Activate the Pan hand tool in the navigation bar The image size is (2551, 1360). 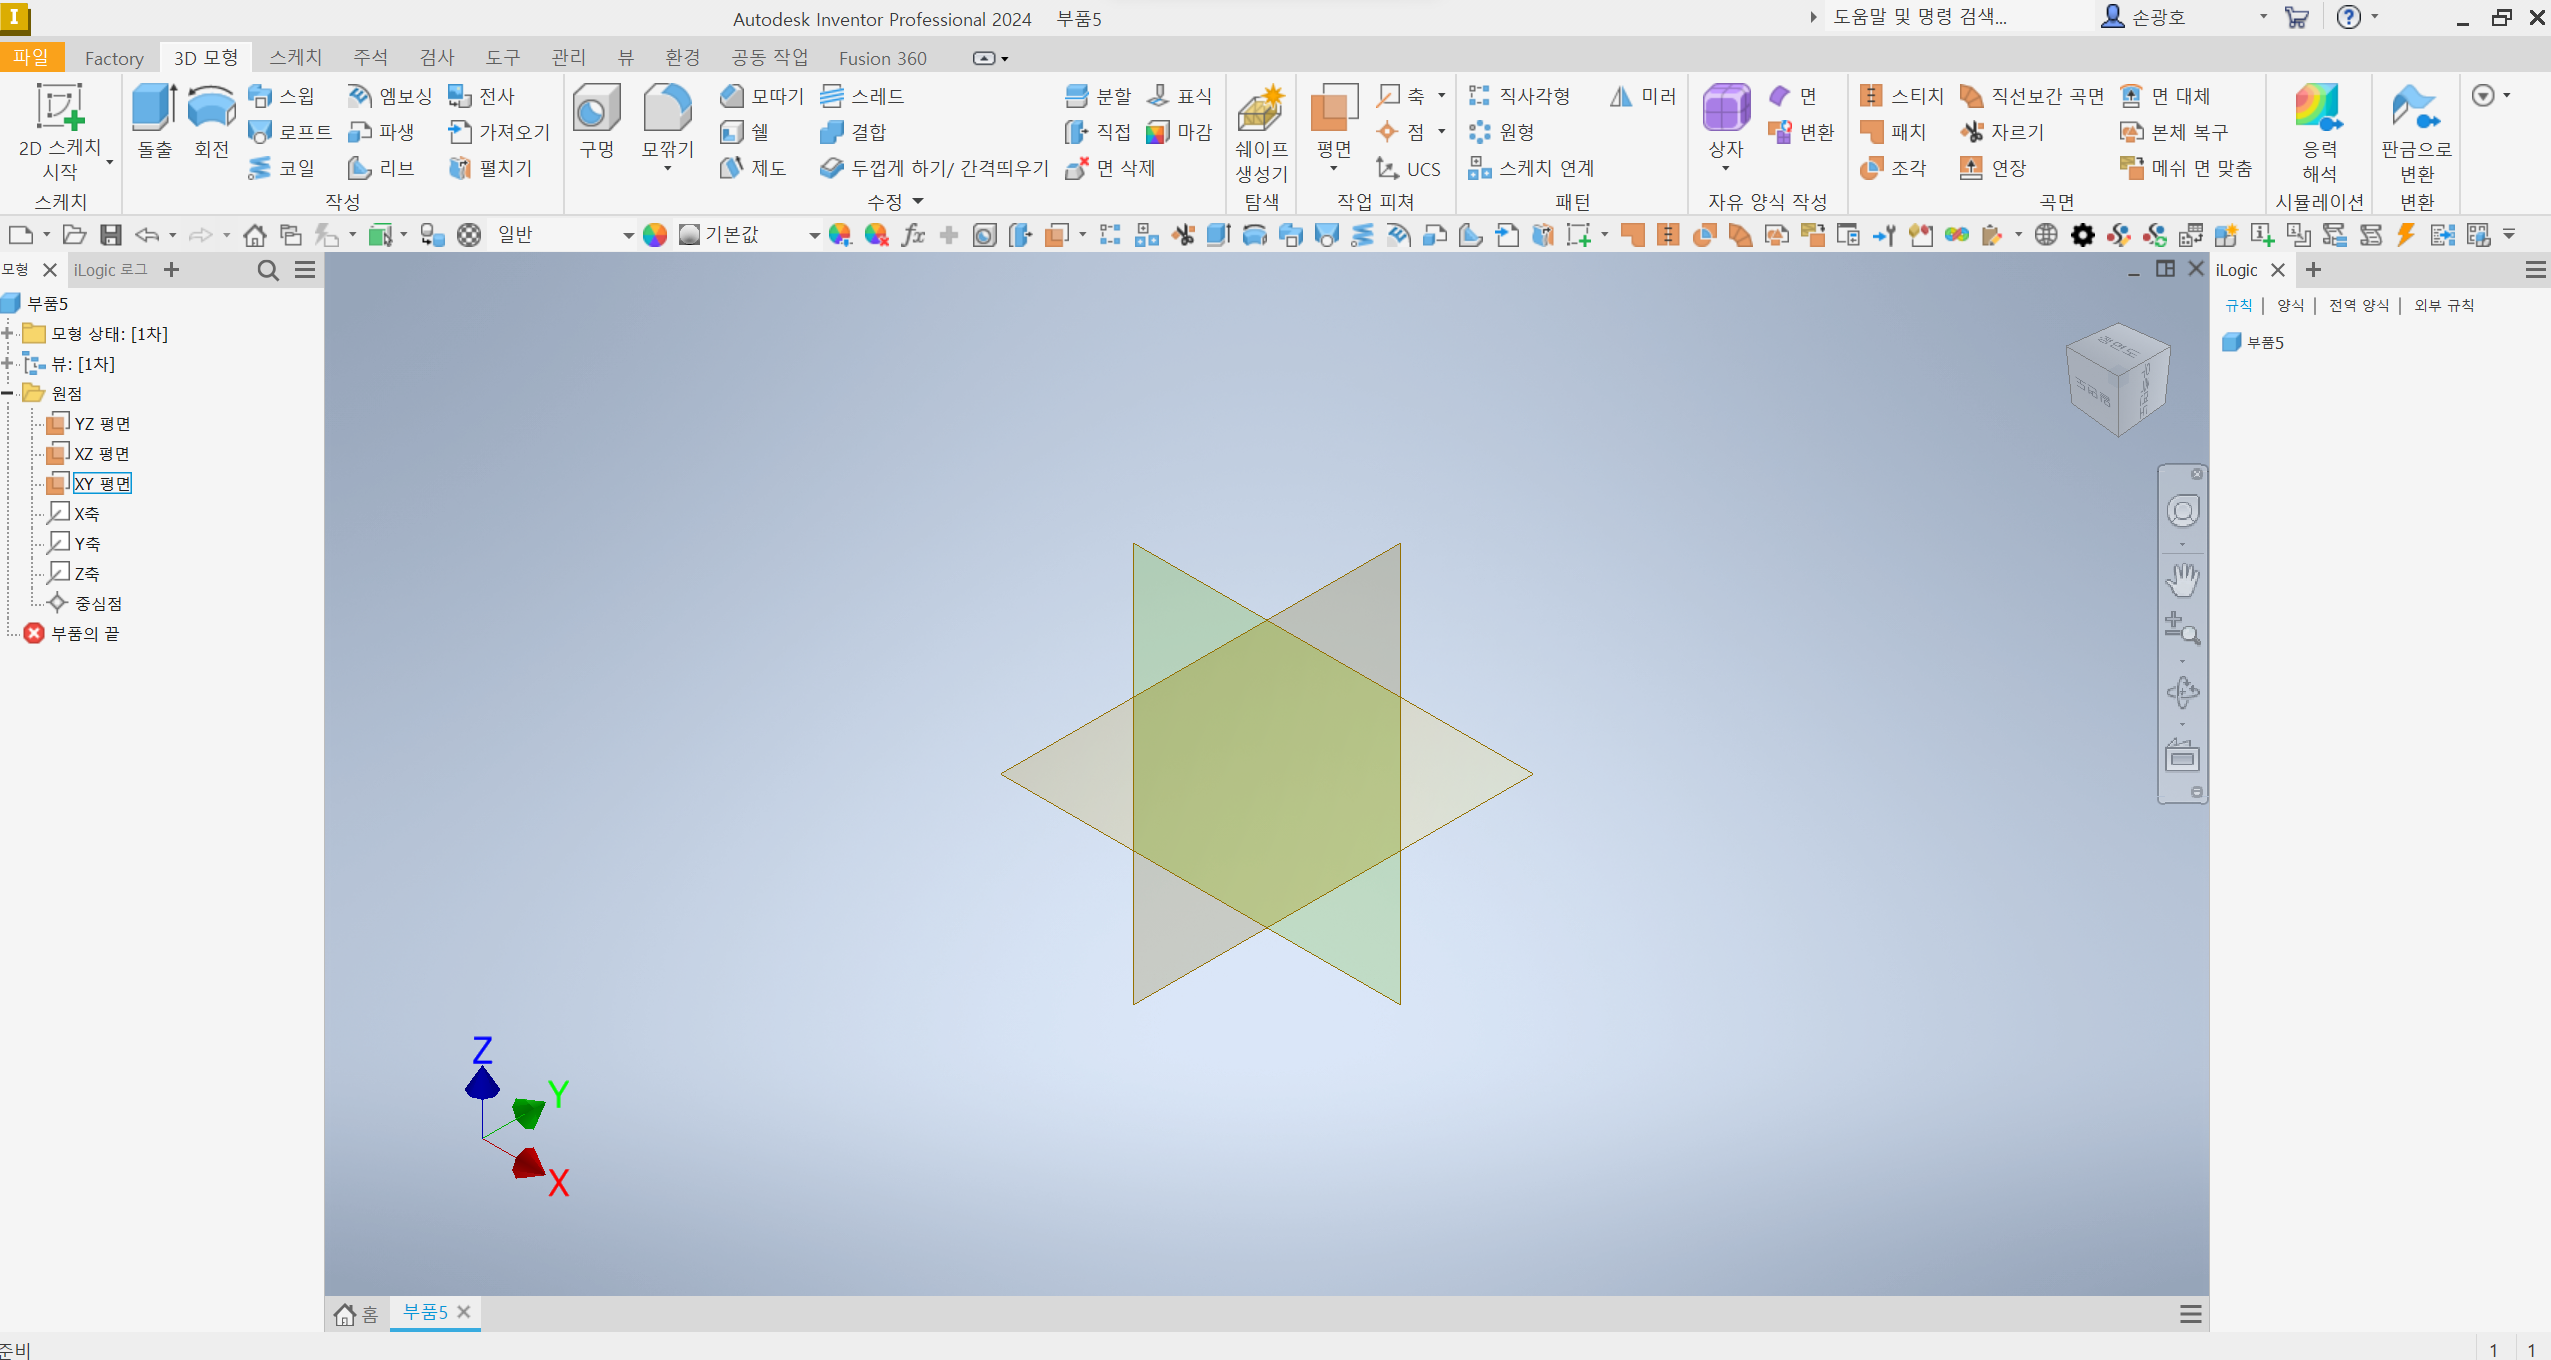2182,579
